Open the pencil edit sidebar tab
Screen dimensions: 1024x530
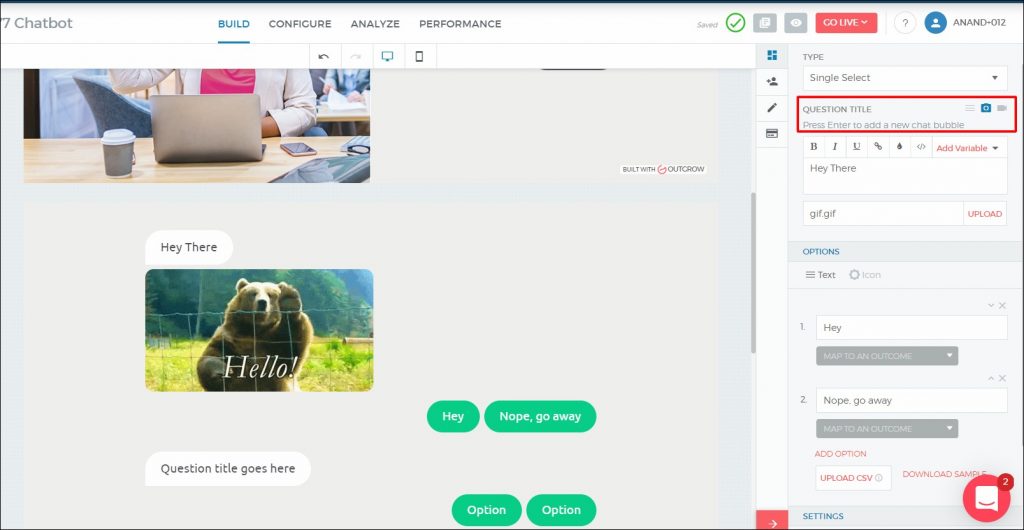[x=771, y=108]
